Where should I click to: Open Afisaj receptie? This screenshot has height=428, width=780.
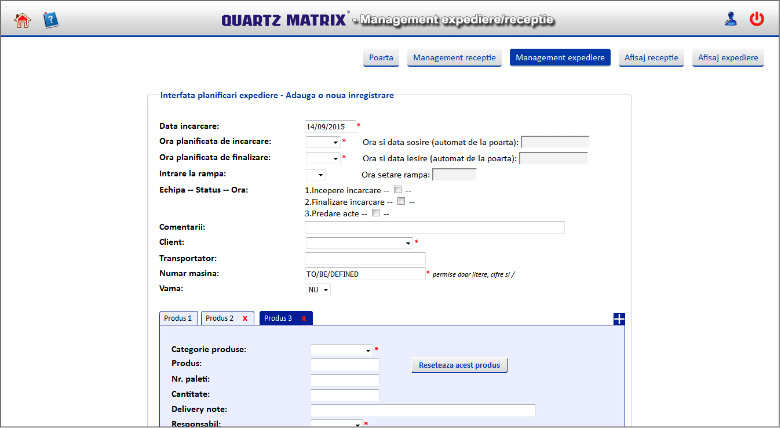click(x=651, y=58)
